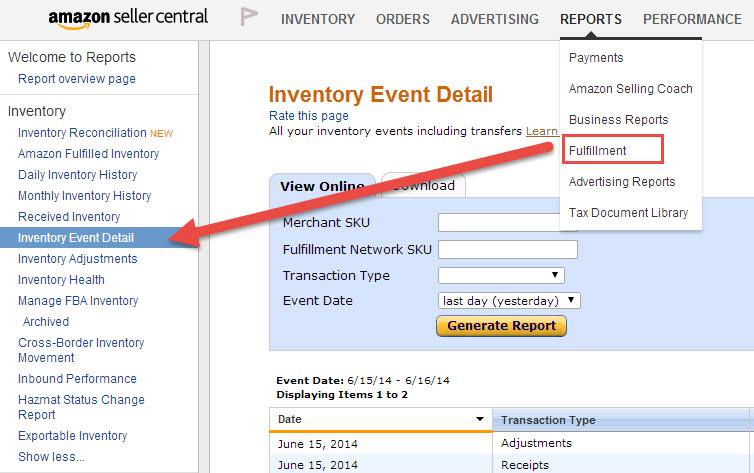Click June 15, 2014 in Adjustments row
Viewport: 754px width, 473px height.
pos(317,444)
